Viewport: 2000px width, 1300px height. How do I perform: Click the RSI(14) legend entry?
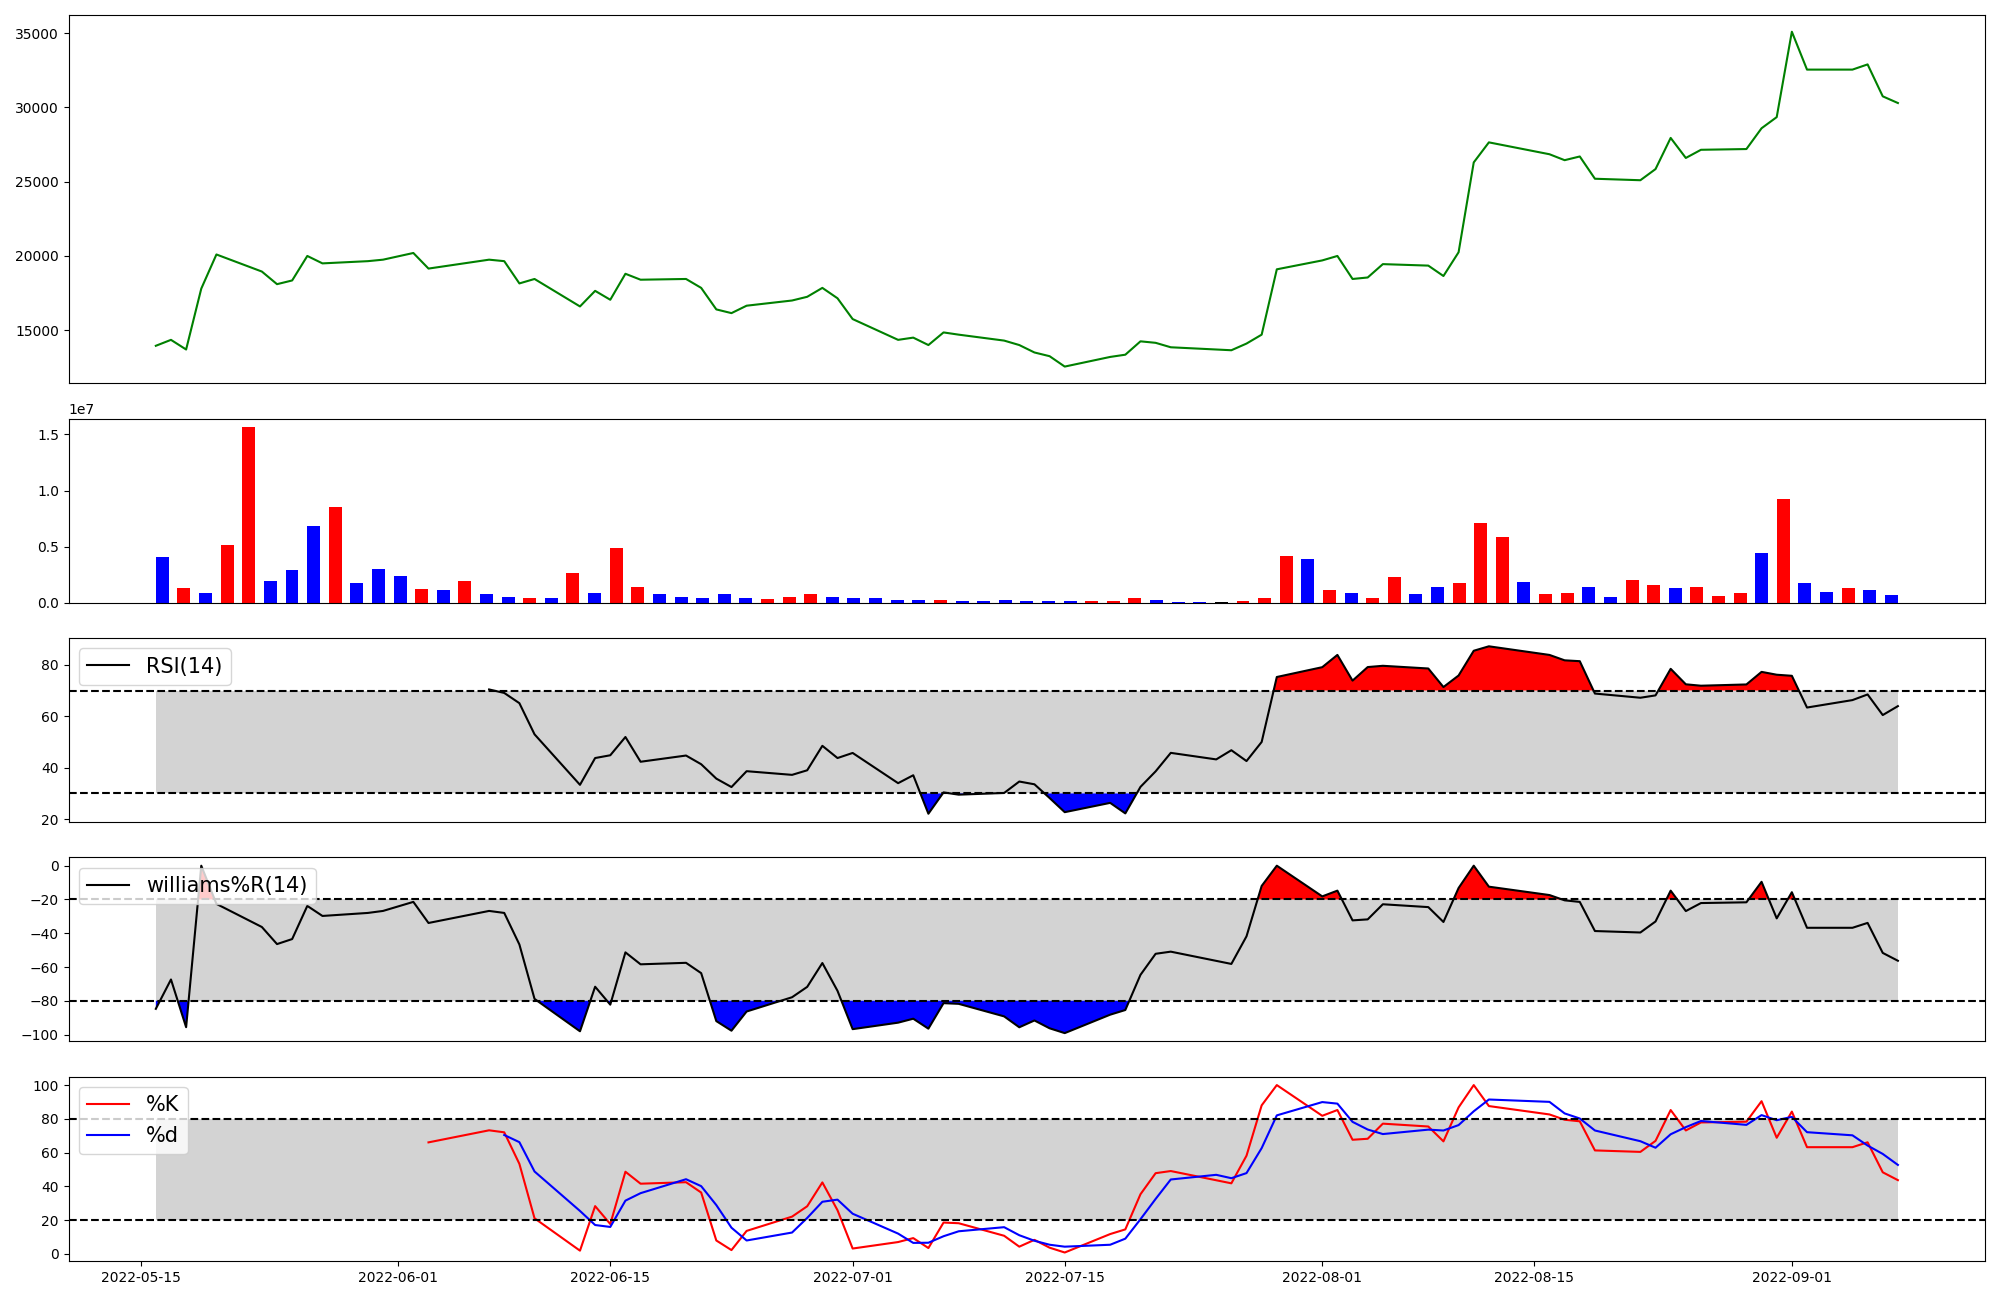(x=183, y=666)
